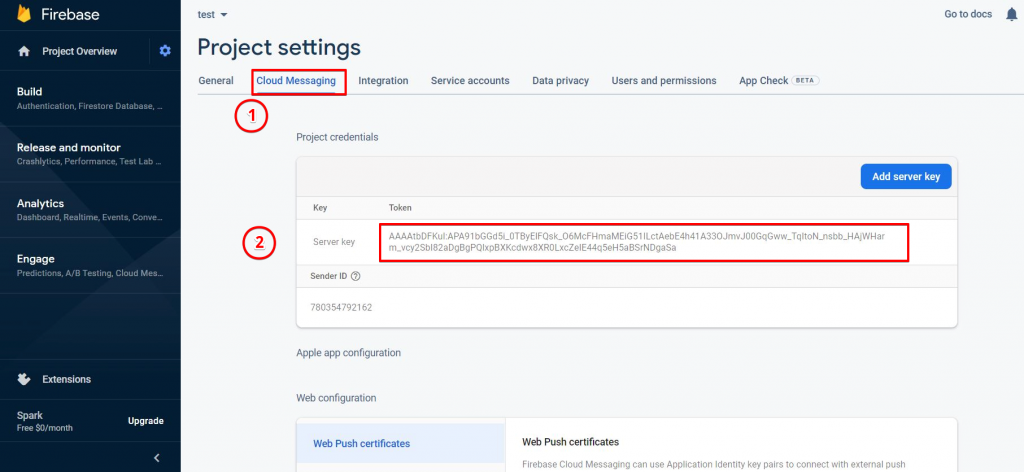Click the server key token text

pos(637,242)
